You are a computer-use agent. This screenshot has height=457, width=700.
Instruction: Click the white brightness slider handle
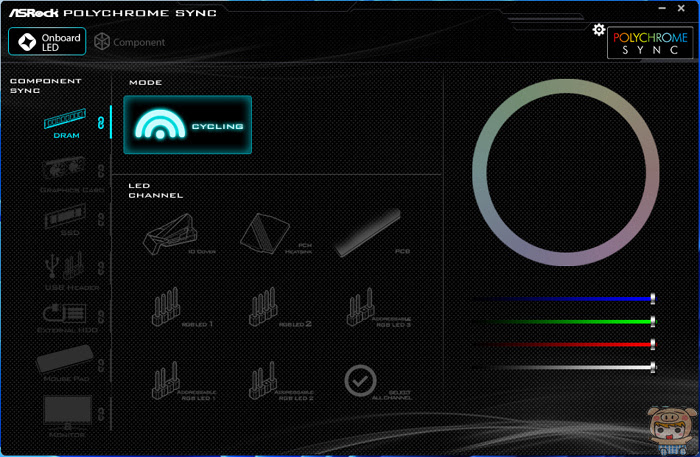coord(653,367)
